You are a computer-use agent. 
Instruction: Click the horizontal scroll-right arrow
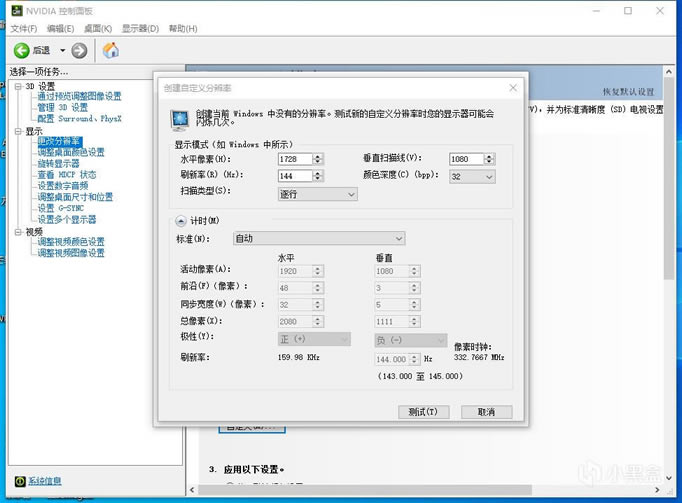click(657, 490)
